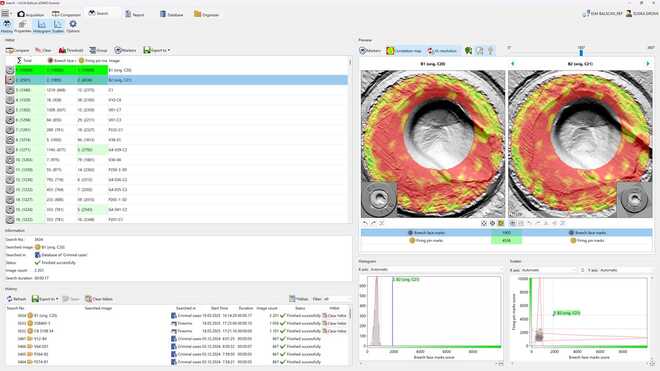Click the green map icon in Preview toolbar
The image size is (660, 371).
[468, 51]
